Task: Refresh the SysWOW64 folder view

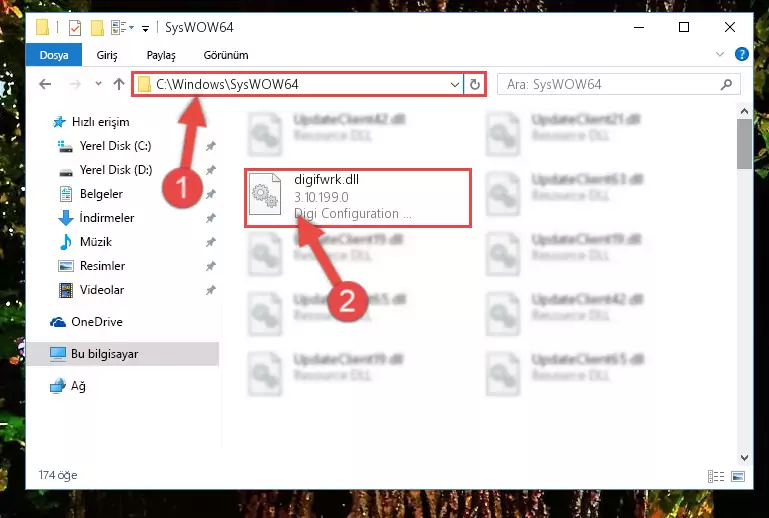Action: [474, 84]
